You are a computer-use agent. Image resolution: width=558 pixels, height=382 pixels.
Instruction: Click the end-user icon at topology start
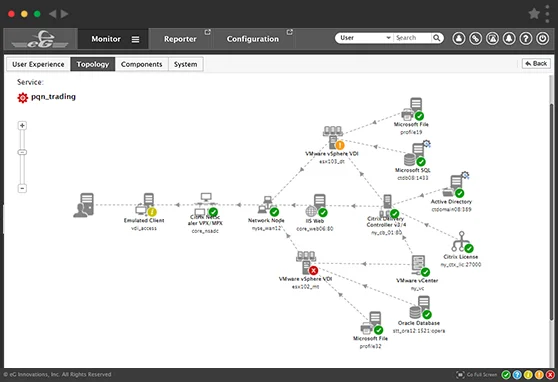(84, 205)
